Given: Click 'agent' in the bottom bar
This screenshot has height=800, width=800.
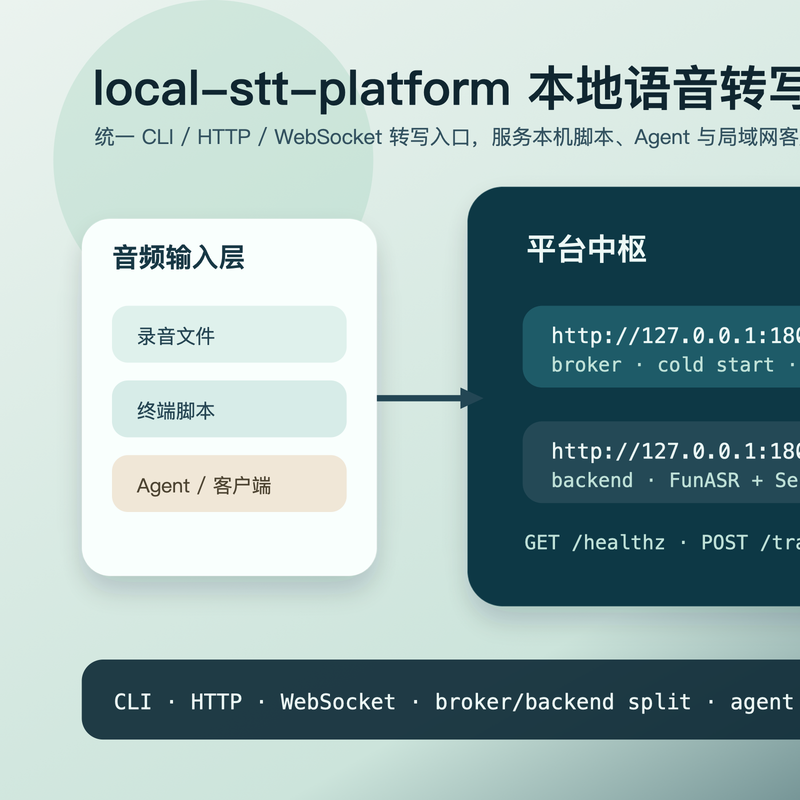Looking at the screenshot, I should point(762,702).
